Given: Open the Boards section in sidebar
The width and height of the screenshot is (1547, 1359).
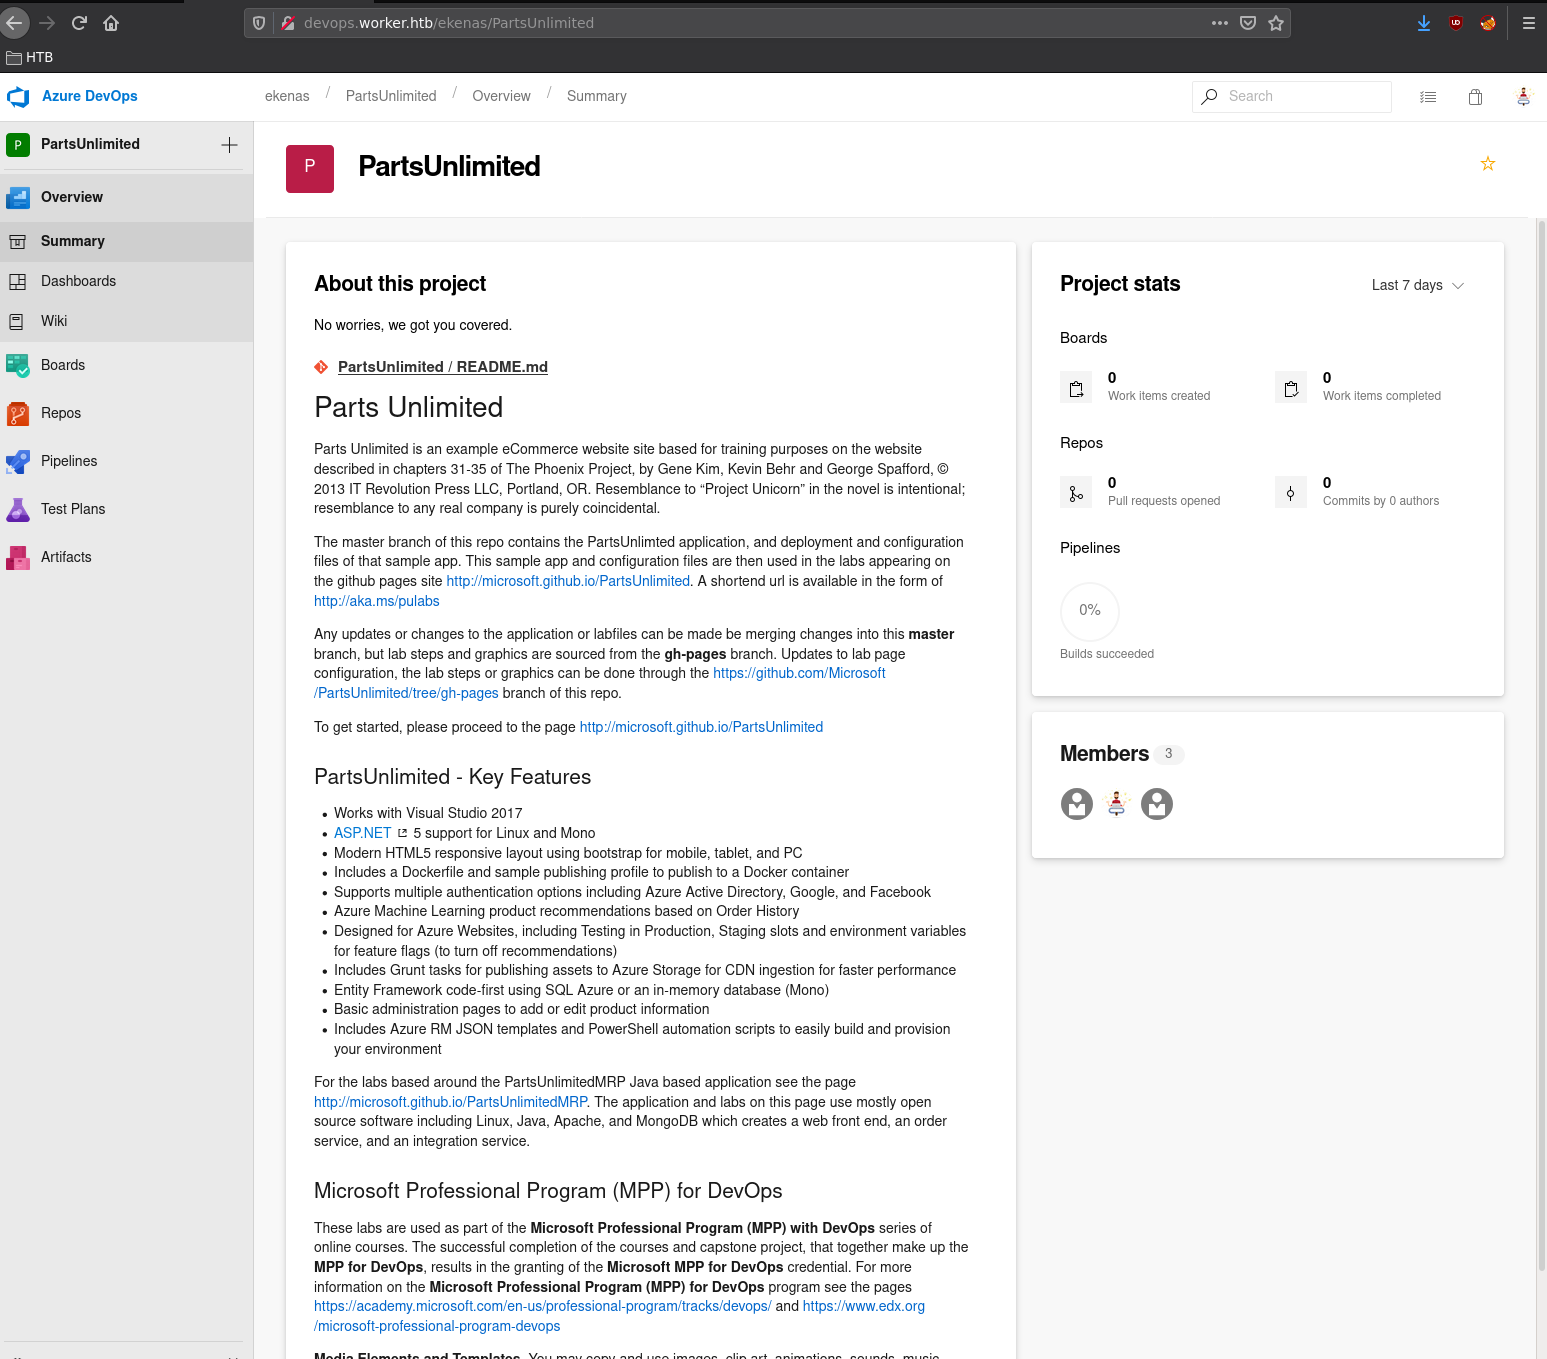Looking at the screenshot, I should pyautogui.click(x=126, y=365).
